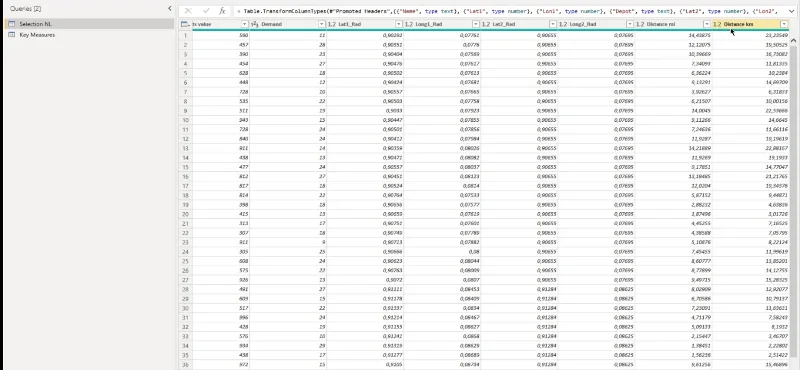
Task: Cancel the formula edit with the X icon
Action: 188,10
